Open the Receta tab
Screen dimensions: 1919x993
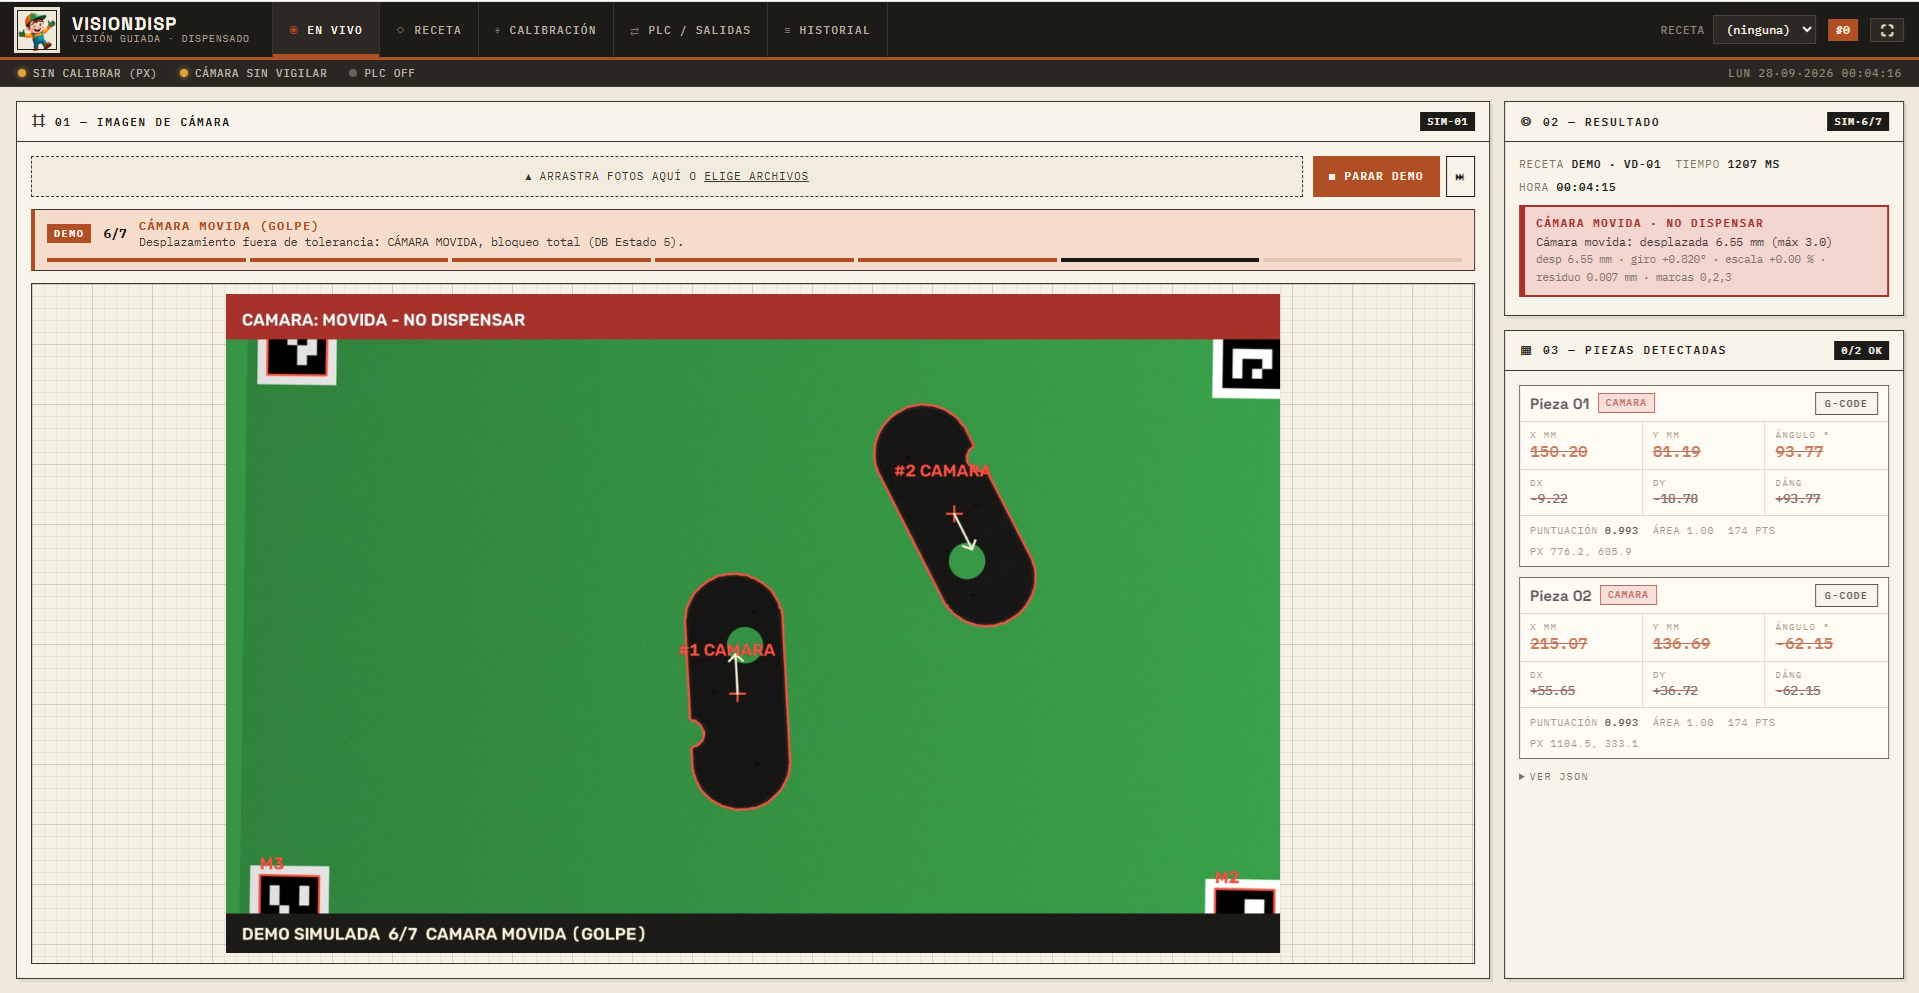429,30
